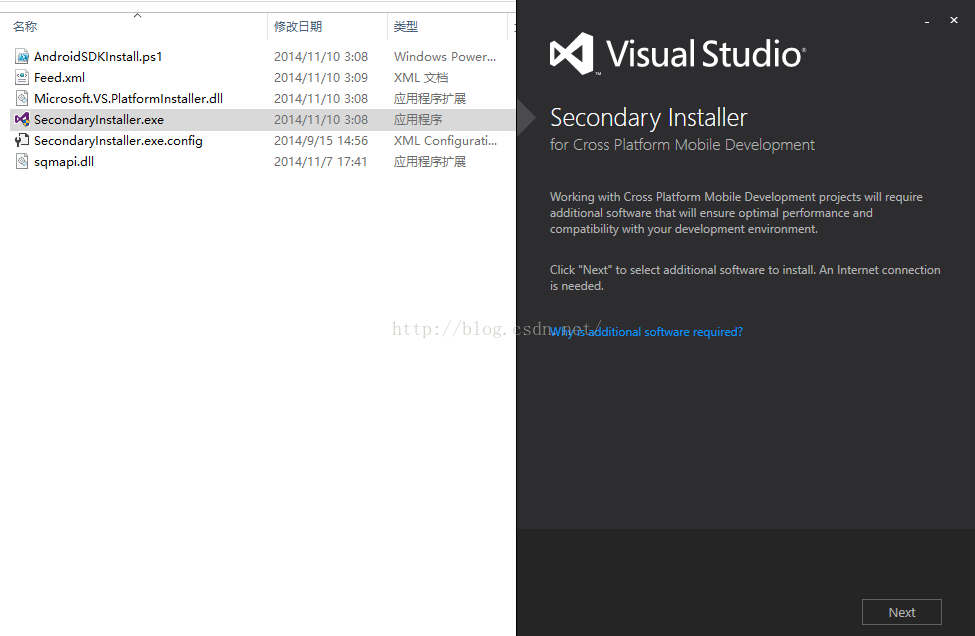Minimize the Secondary Installer window
The image size is (975, 636).
coord(927,21)
